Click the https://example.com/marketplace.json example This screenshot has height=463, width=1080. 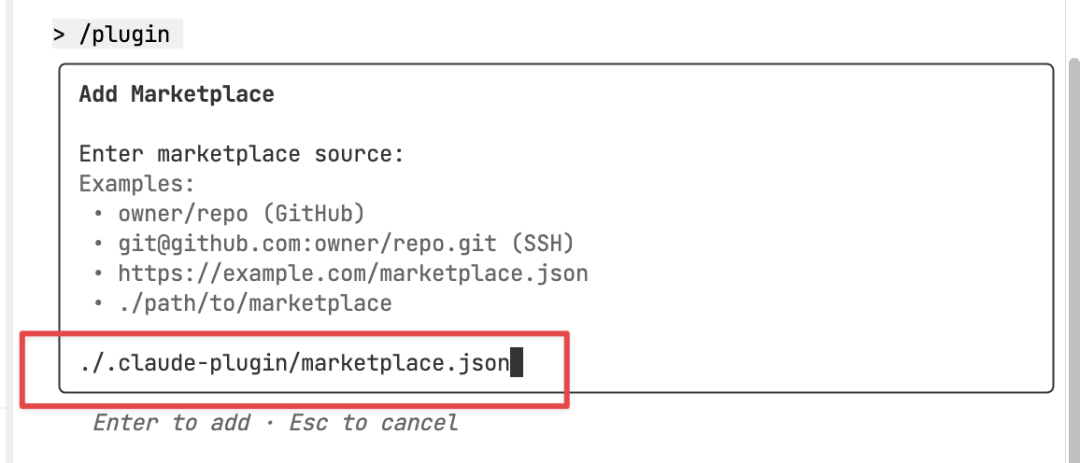pyautogui.click(x=352, y=273)
